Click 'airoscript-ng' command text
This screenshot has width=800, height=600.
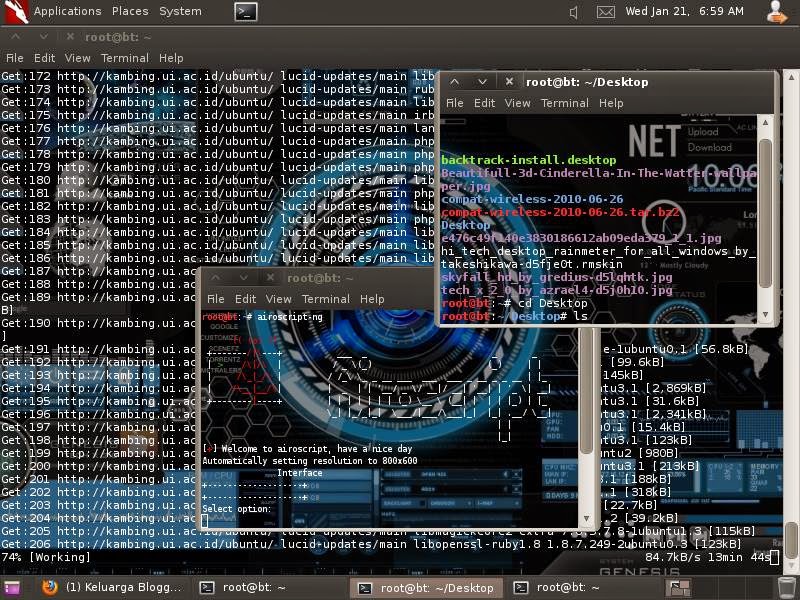click(x=290, y=317)
